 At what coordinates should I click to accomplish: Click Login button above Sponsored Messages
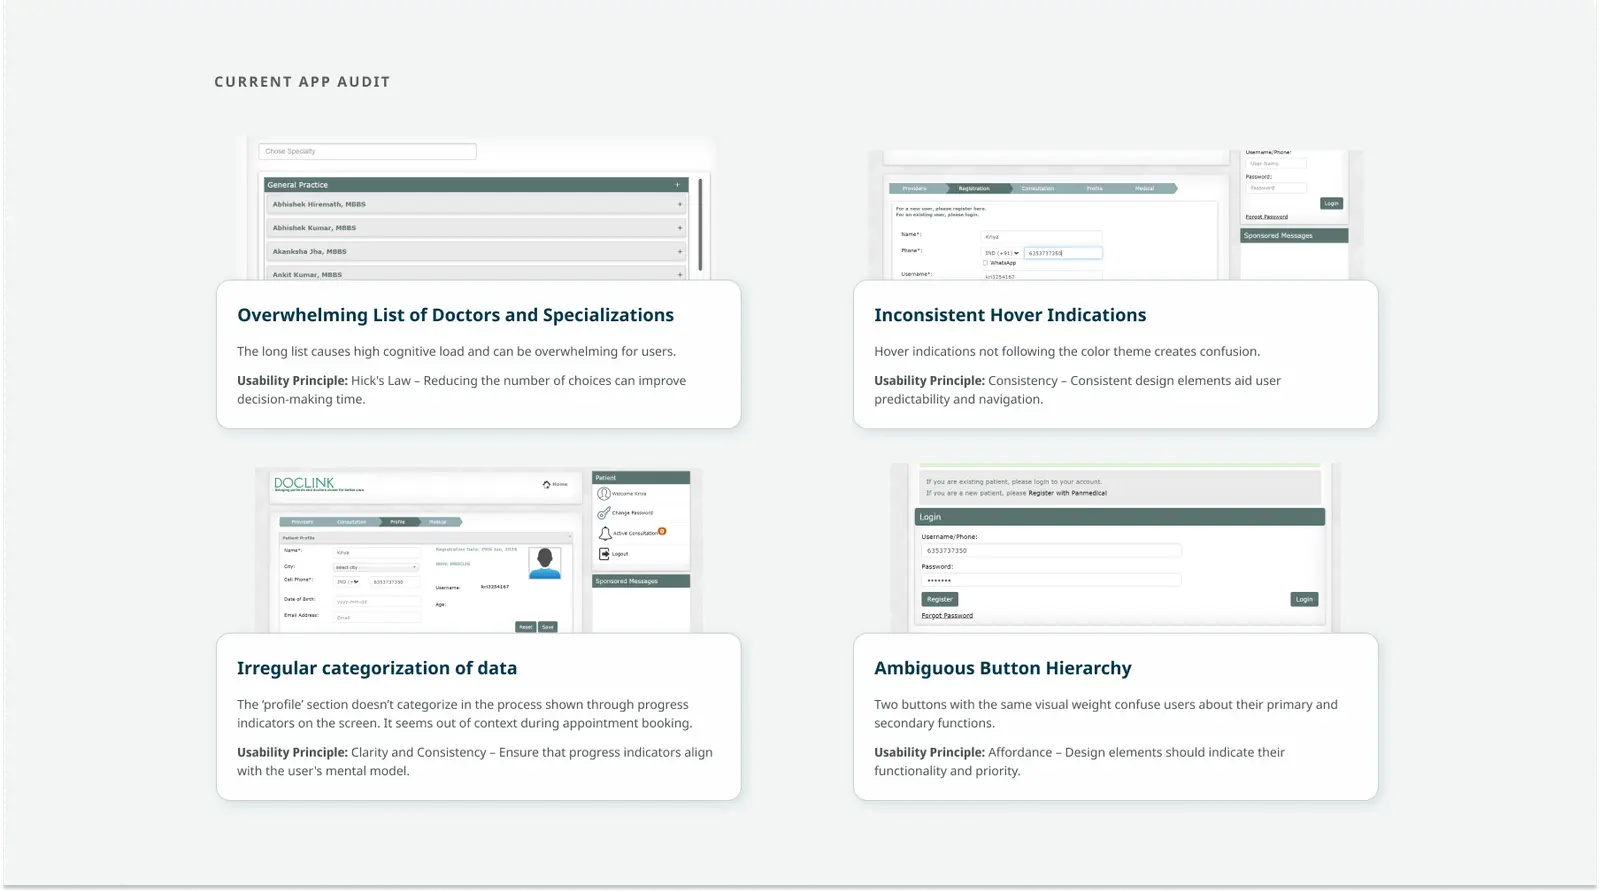tap(1331, 203)
